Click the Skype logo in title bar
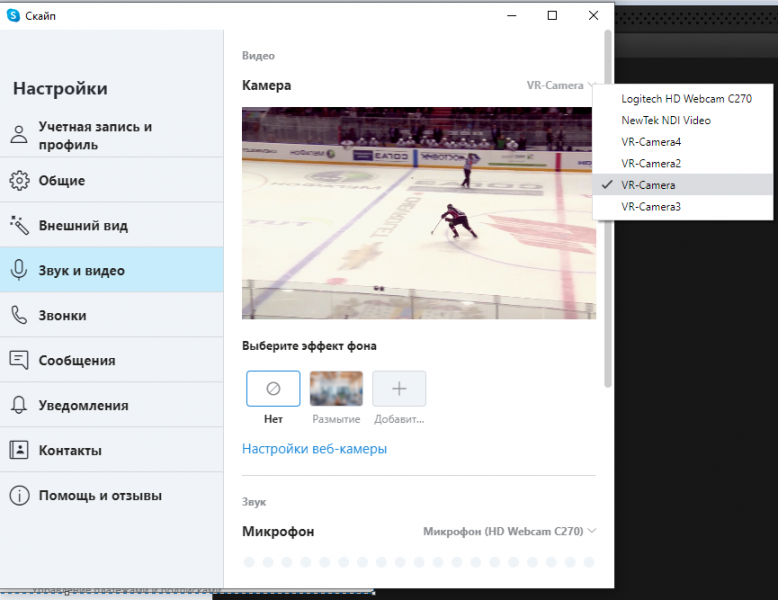This screenshot has width=778, height=600. pyautogui.click(x=13, y=15)
